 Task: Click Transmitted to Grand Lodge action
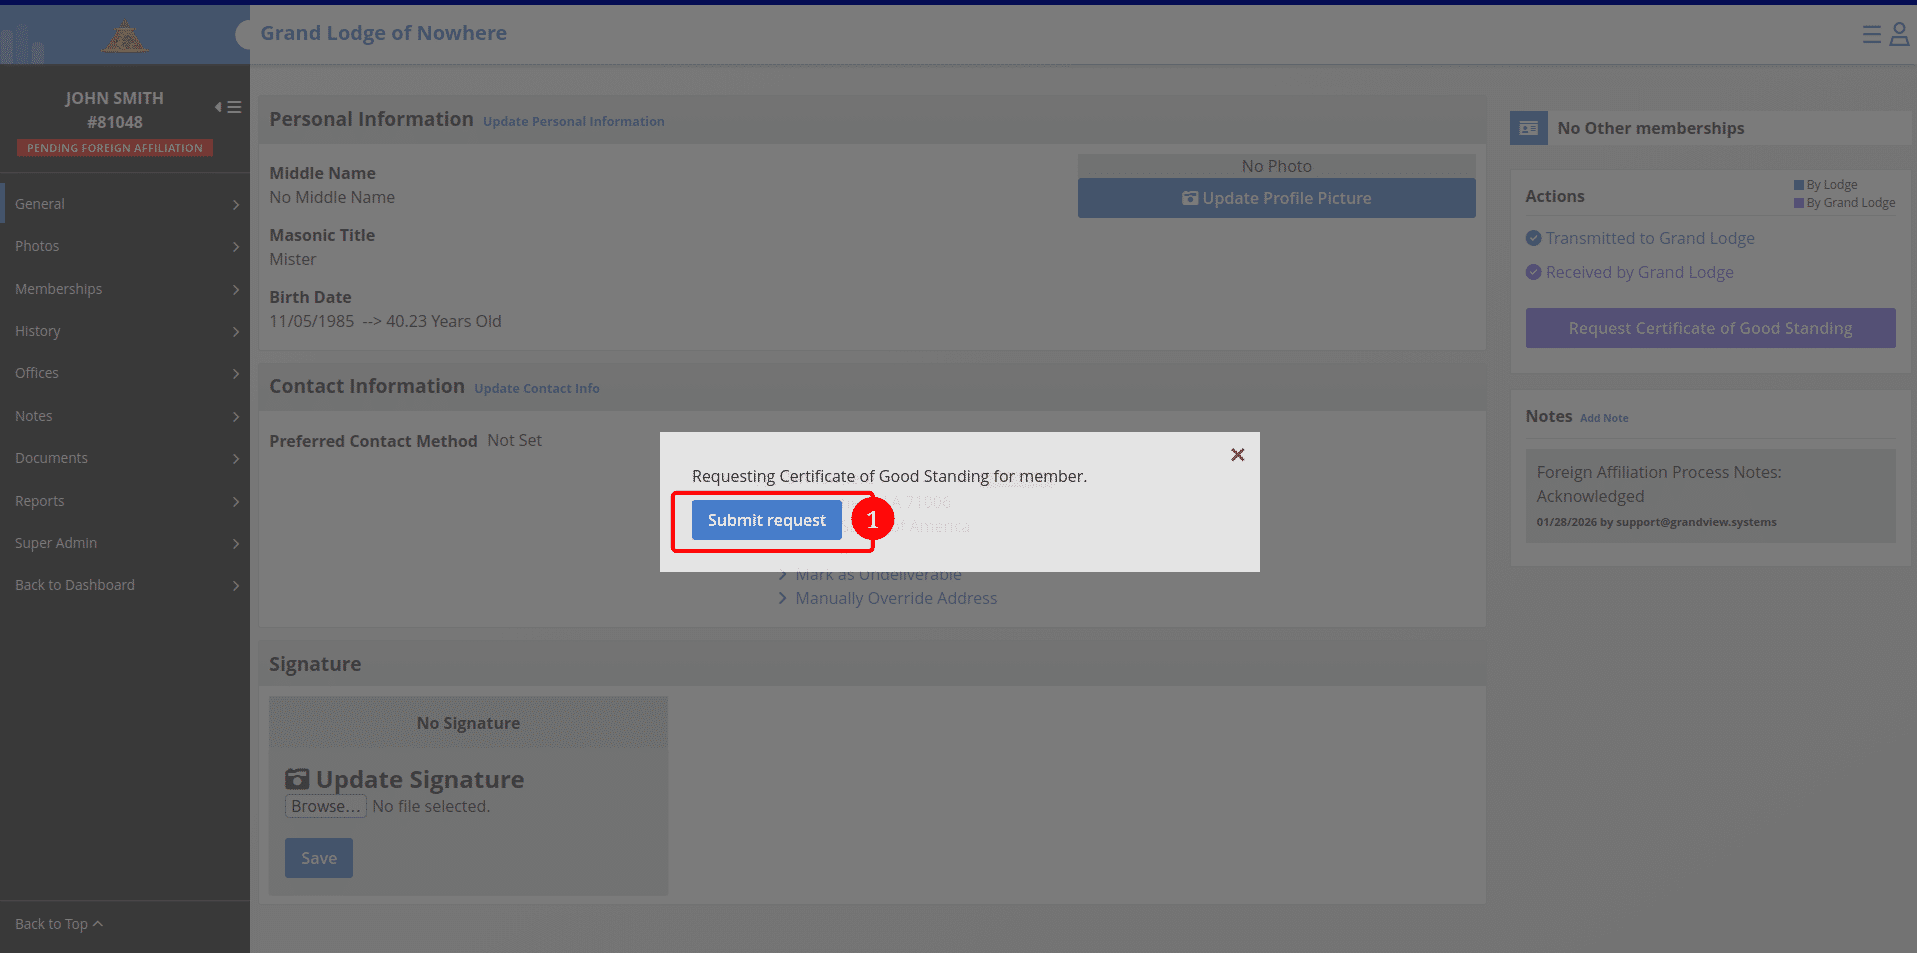pyautogui.click(x=1650, y=238)
